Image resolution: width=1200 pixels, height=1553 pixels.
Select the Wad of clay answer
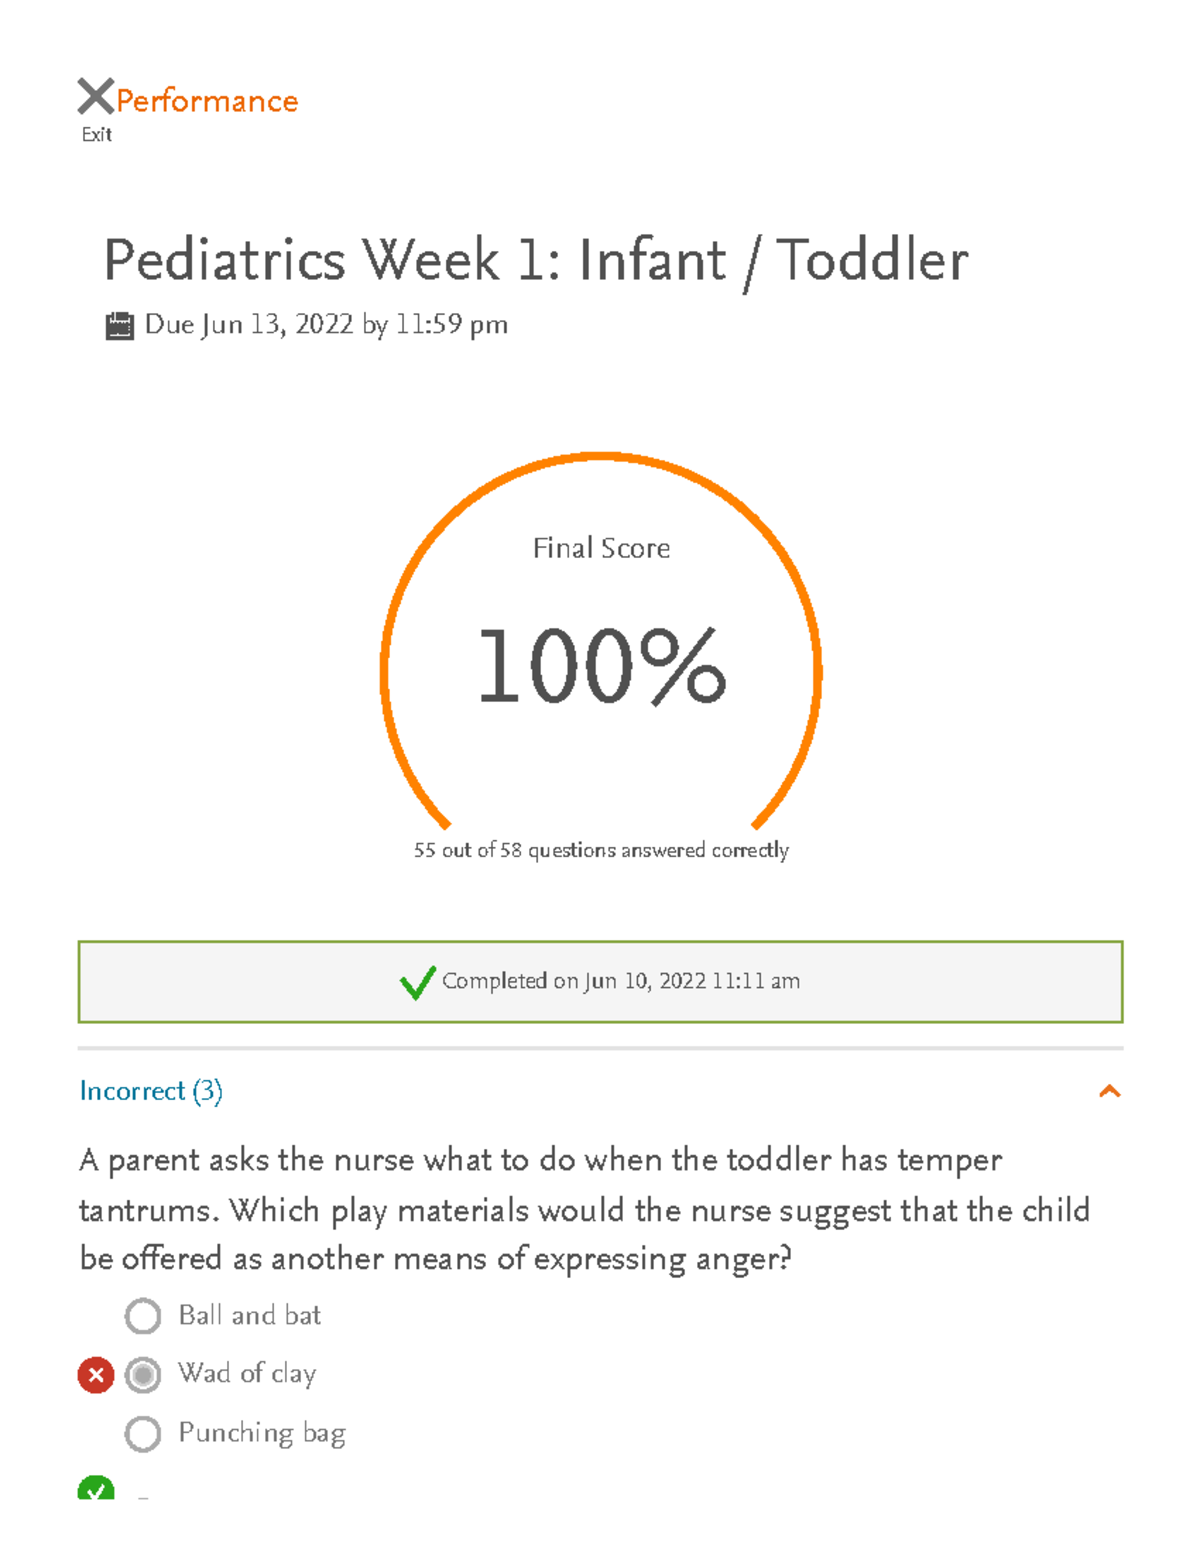point(144,1375)
